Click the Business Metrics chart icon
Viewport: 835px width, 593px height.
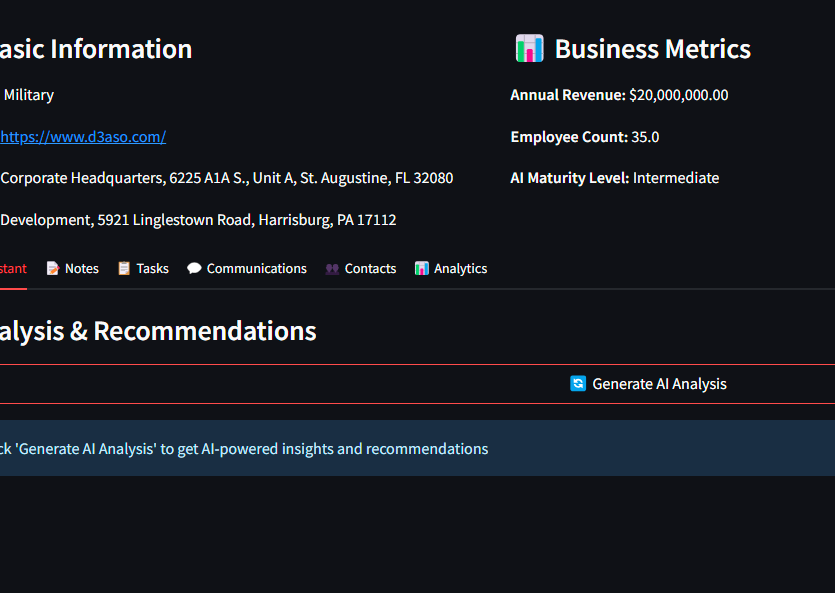point(529,49)
